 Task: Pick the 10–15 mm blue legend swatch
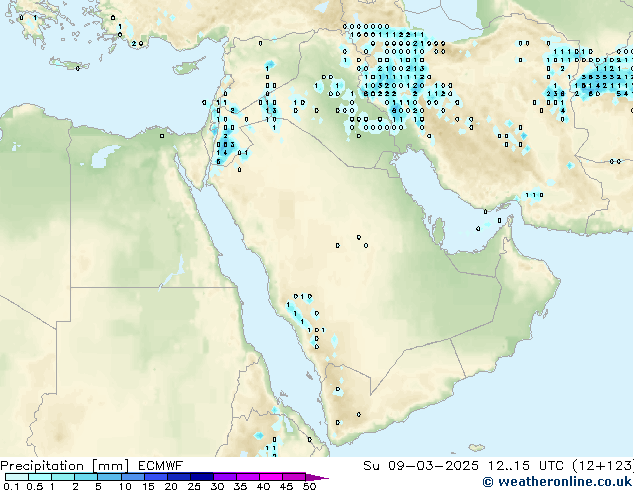click(132, 477)
